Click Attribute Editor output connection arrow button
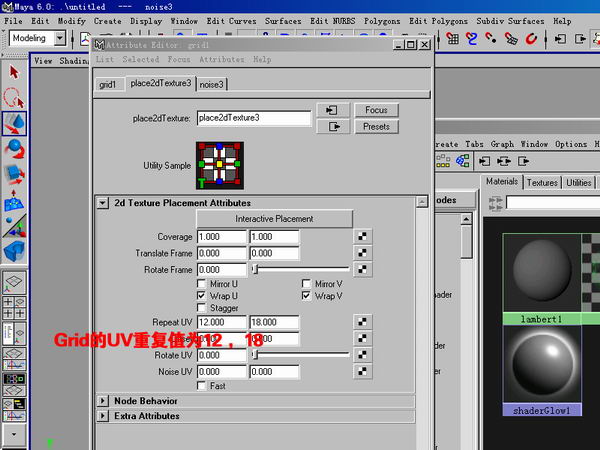 (333, 127)
